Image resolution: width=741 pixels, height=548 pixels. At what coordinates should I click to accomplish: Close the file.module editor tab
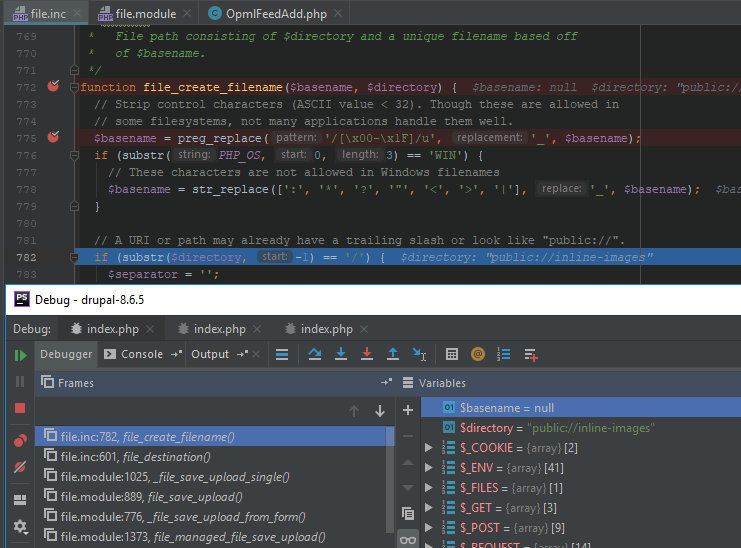tap(187, 14)
